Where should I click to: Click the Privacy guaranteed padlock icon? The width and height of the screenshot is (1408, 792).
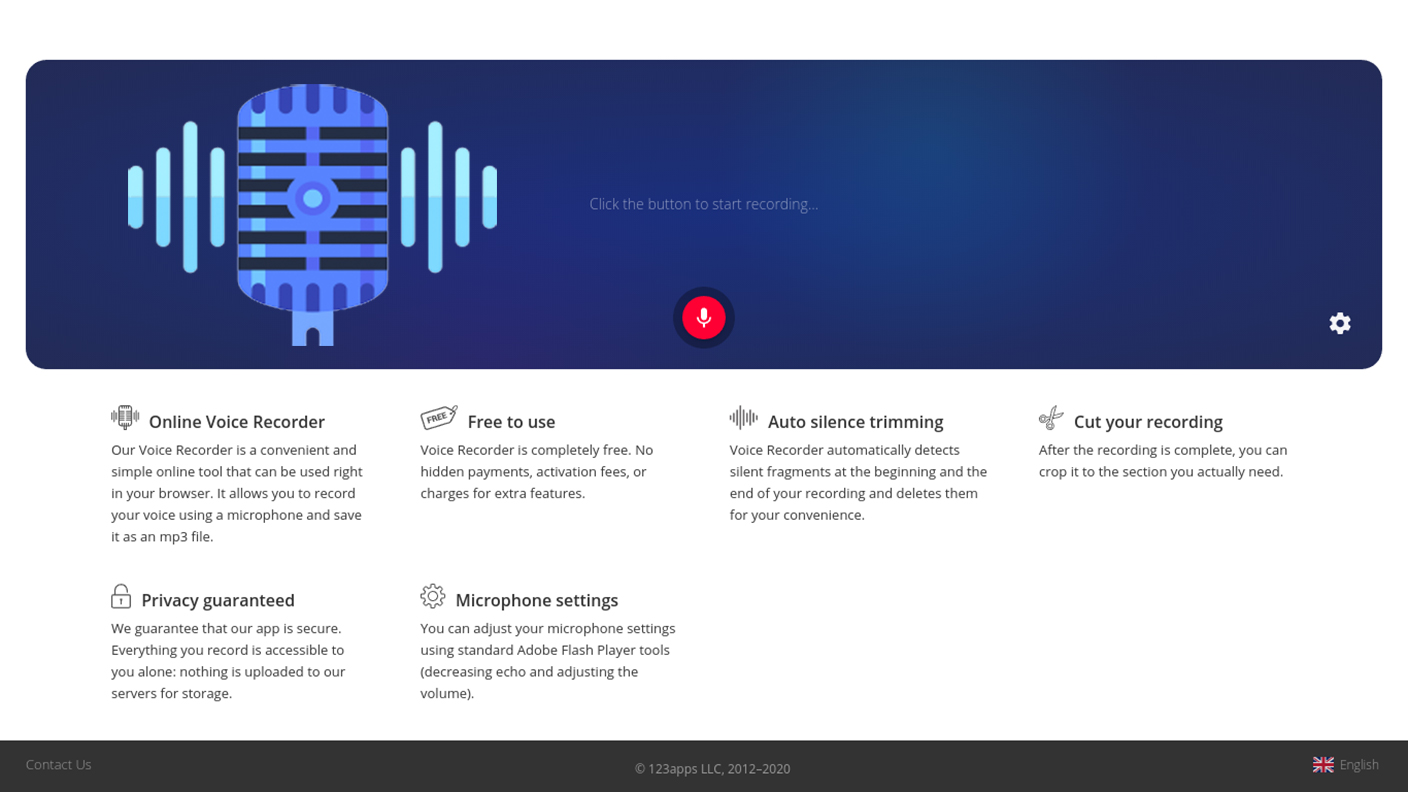[121, 595]
